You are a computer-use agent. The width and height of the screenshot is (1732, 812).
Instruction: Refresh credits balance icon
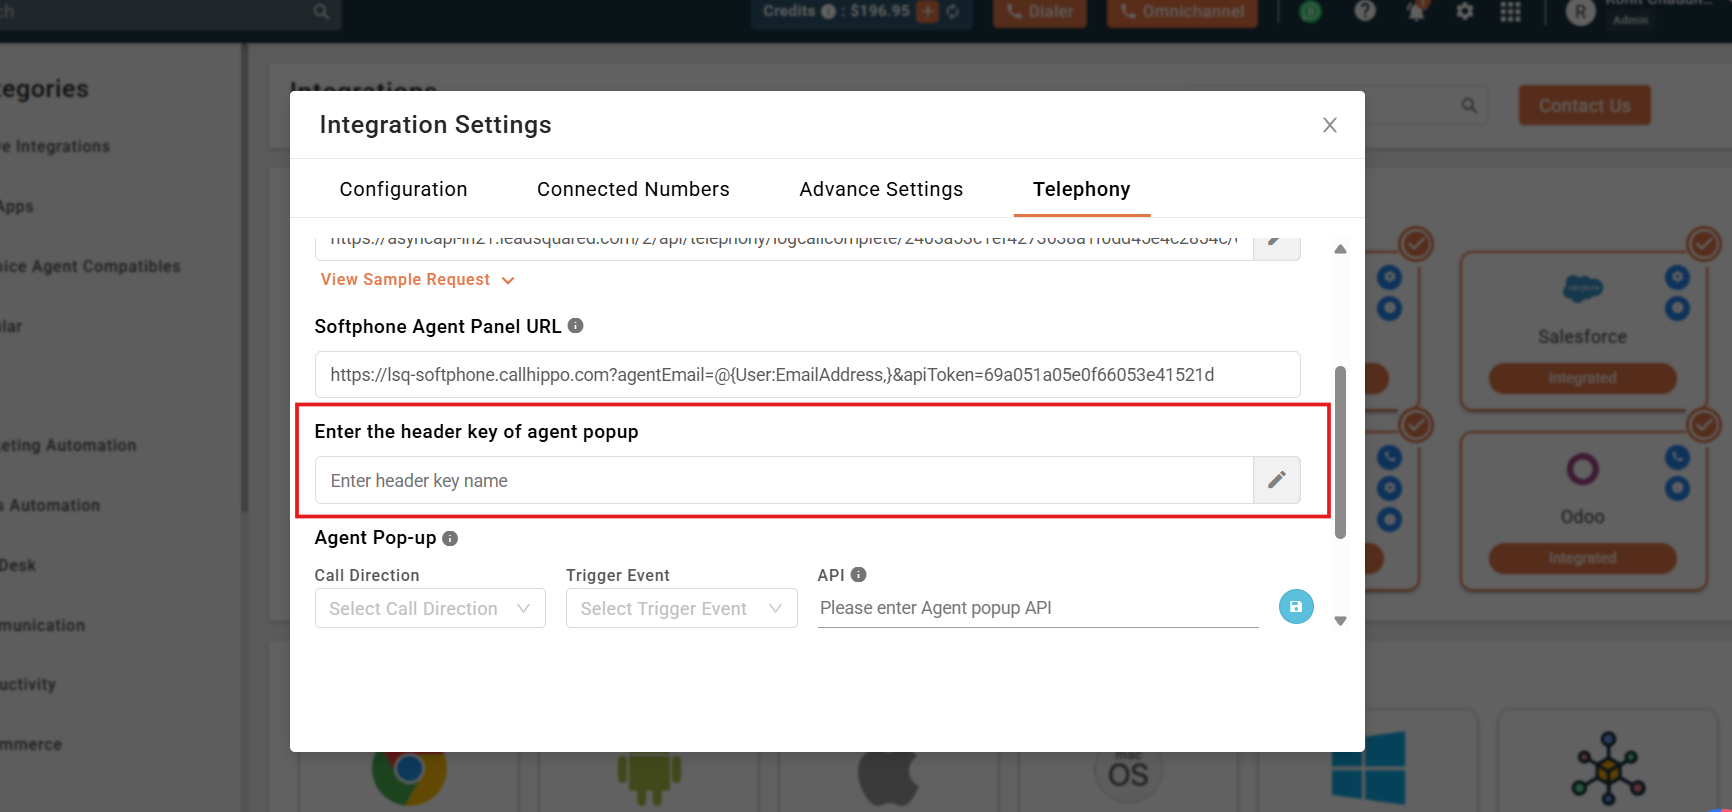(953, 12)
